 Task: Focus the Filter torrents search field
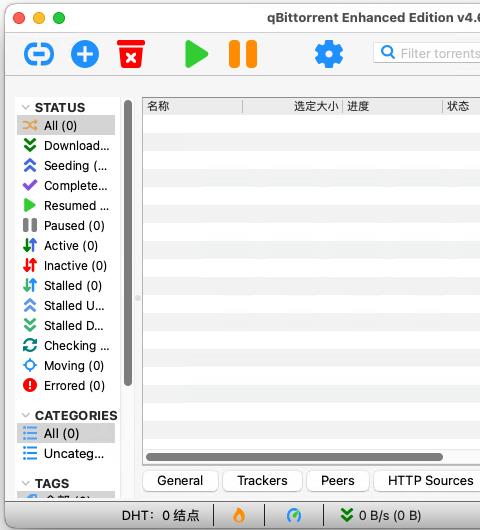click(427, 53)
